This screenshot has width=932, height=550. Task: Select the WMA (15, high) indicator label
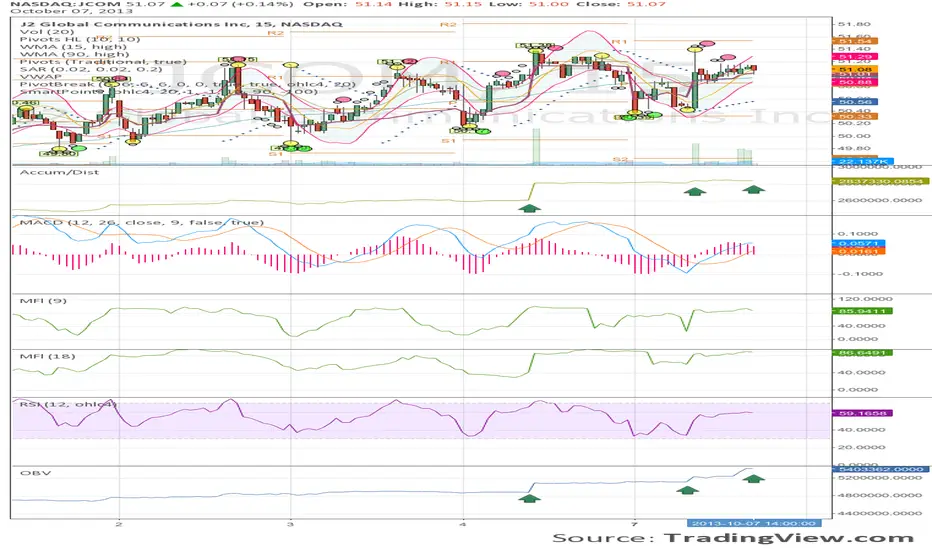tap(73, 46)
